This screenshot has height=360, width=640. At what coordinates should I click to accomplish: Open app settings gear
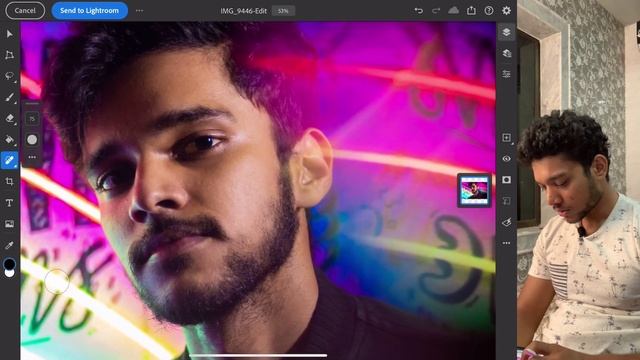point(507,11)
